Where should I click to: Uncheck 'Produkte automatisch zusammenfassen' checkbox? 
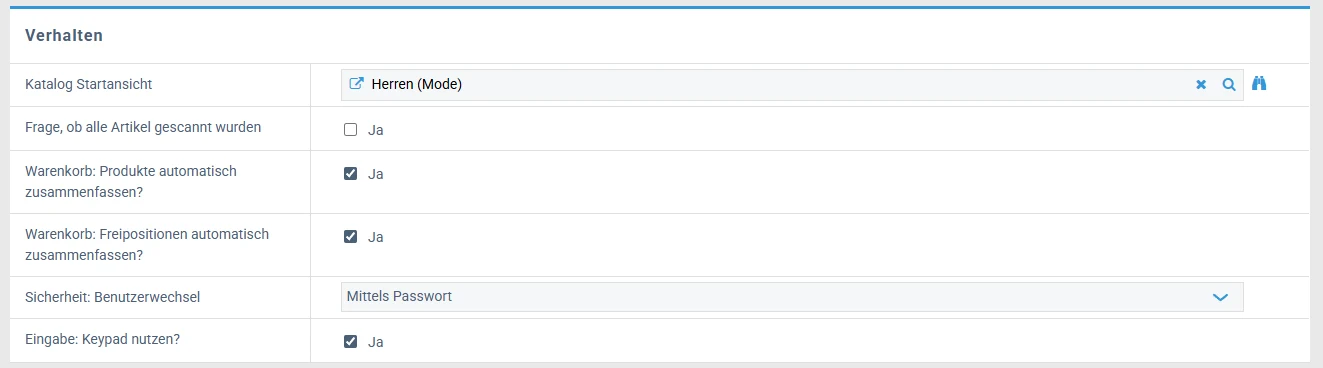pos(350,173)
